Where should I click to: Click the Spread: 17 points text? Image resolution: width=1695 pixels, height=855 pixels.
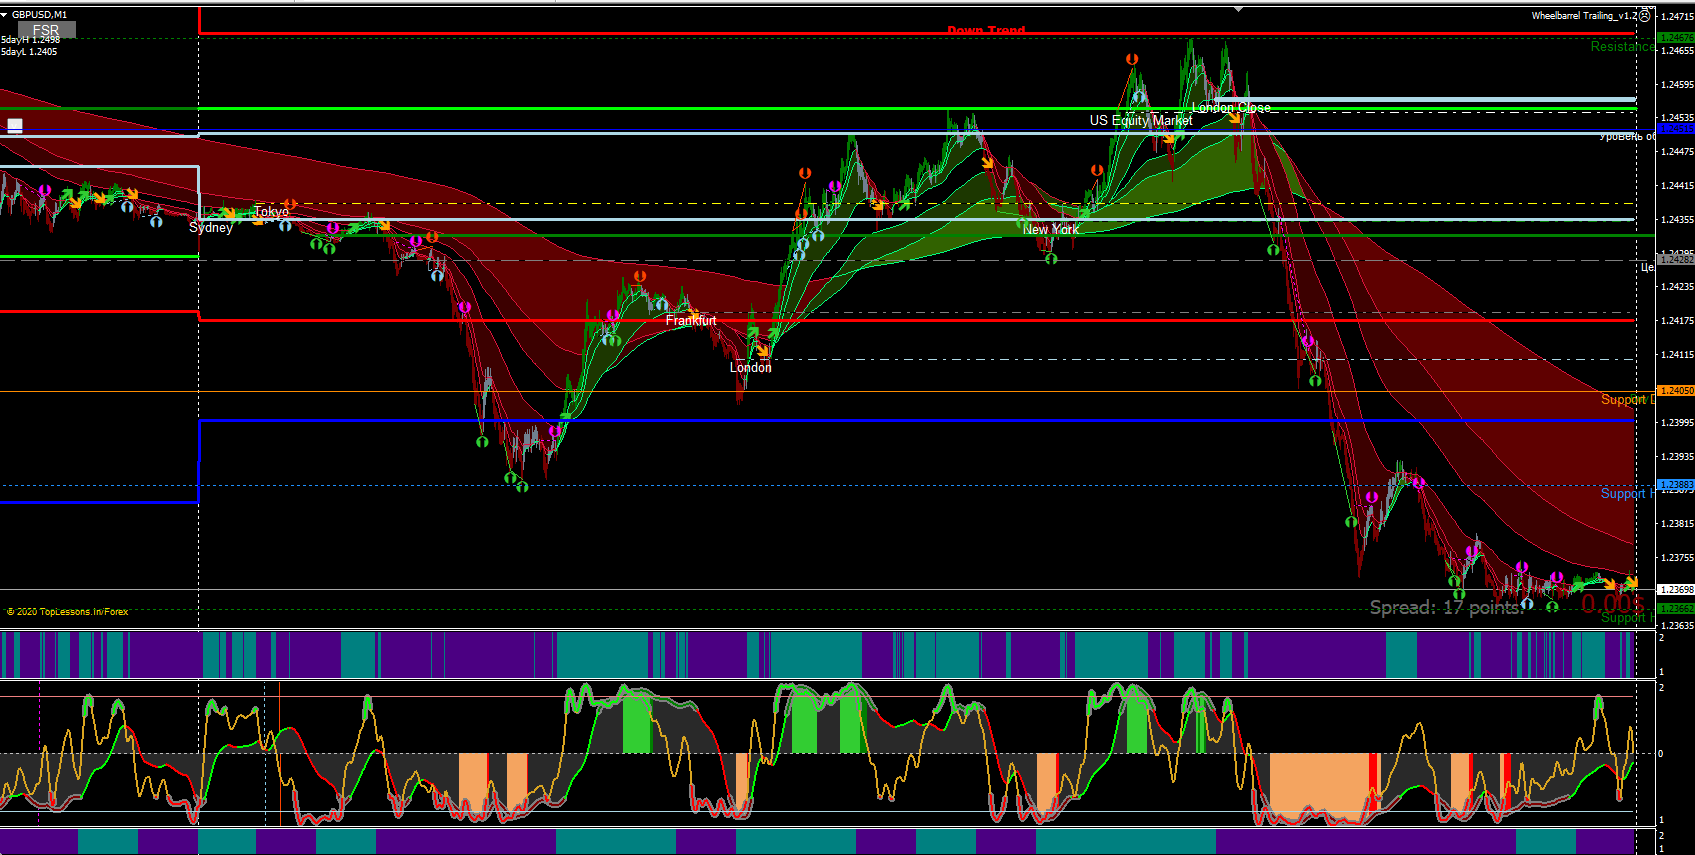[1447, 607]
